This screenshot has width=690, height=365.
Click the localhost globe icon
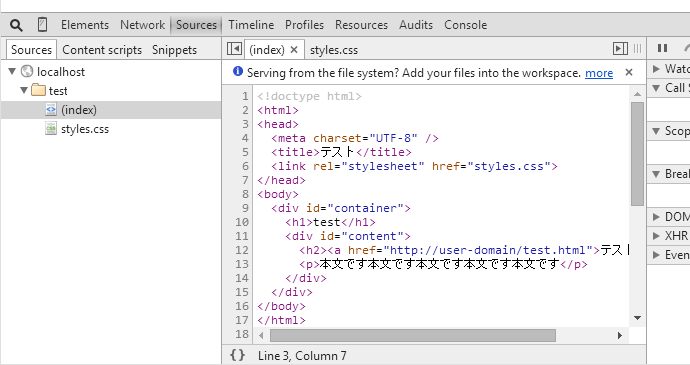pyautogui.click(x=27, y=71)
